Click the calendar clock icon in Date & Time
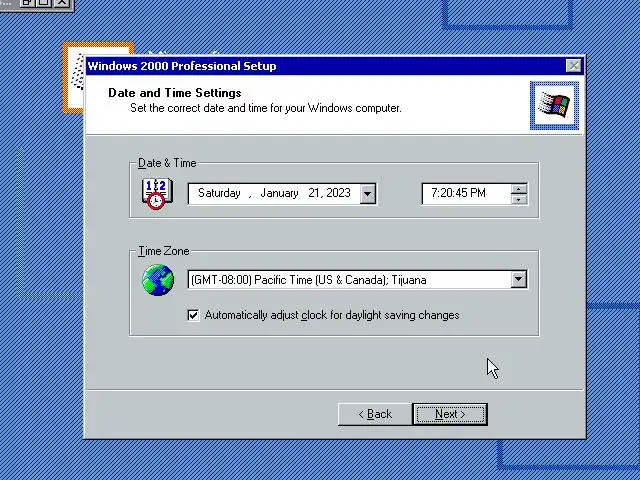This screenshot has height=480, width=640. pyautogui.click(x=157, y=194)
